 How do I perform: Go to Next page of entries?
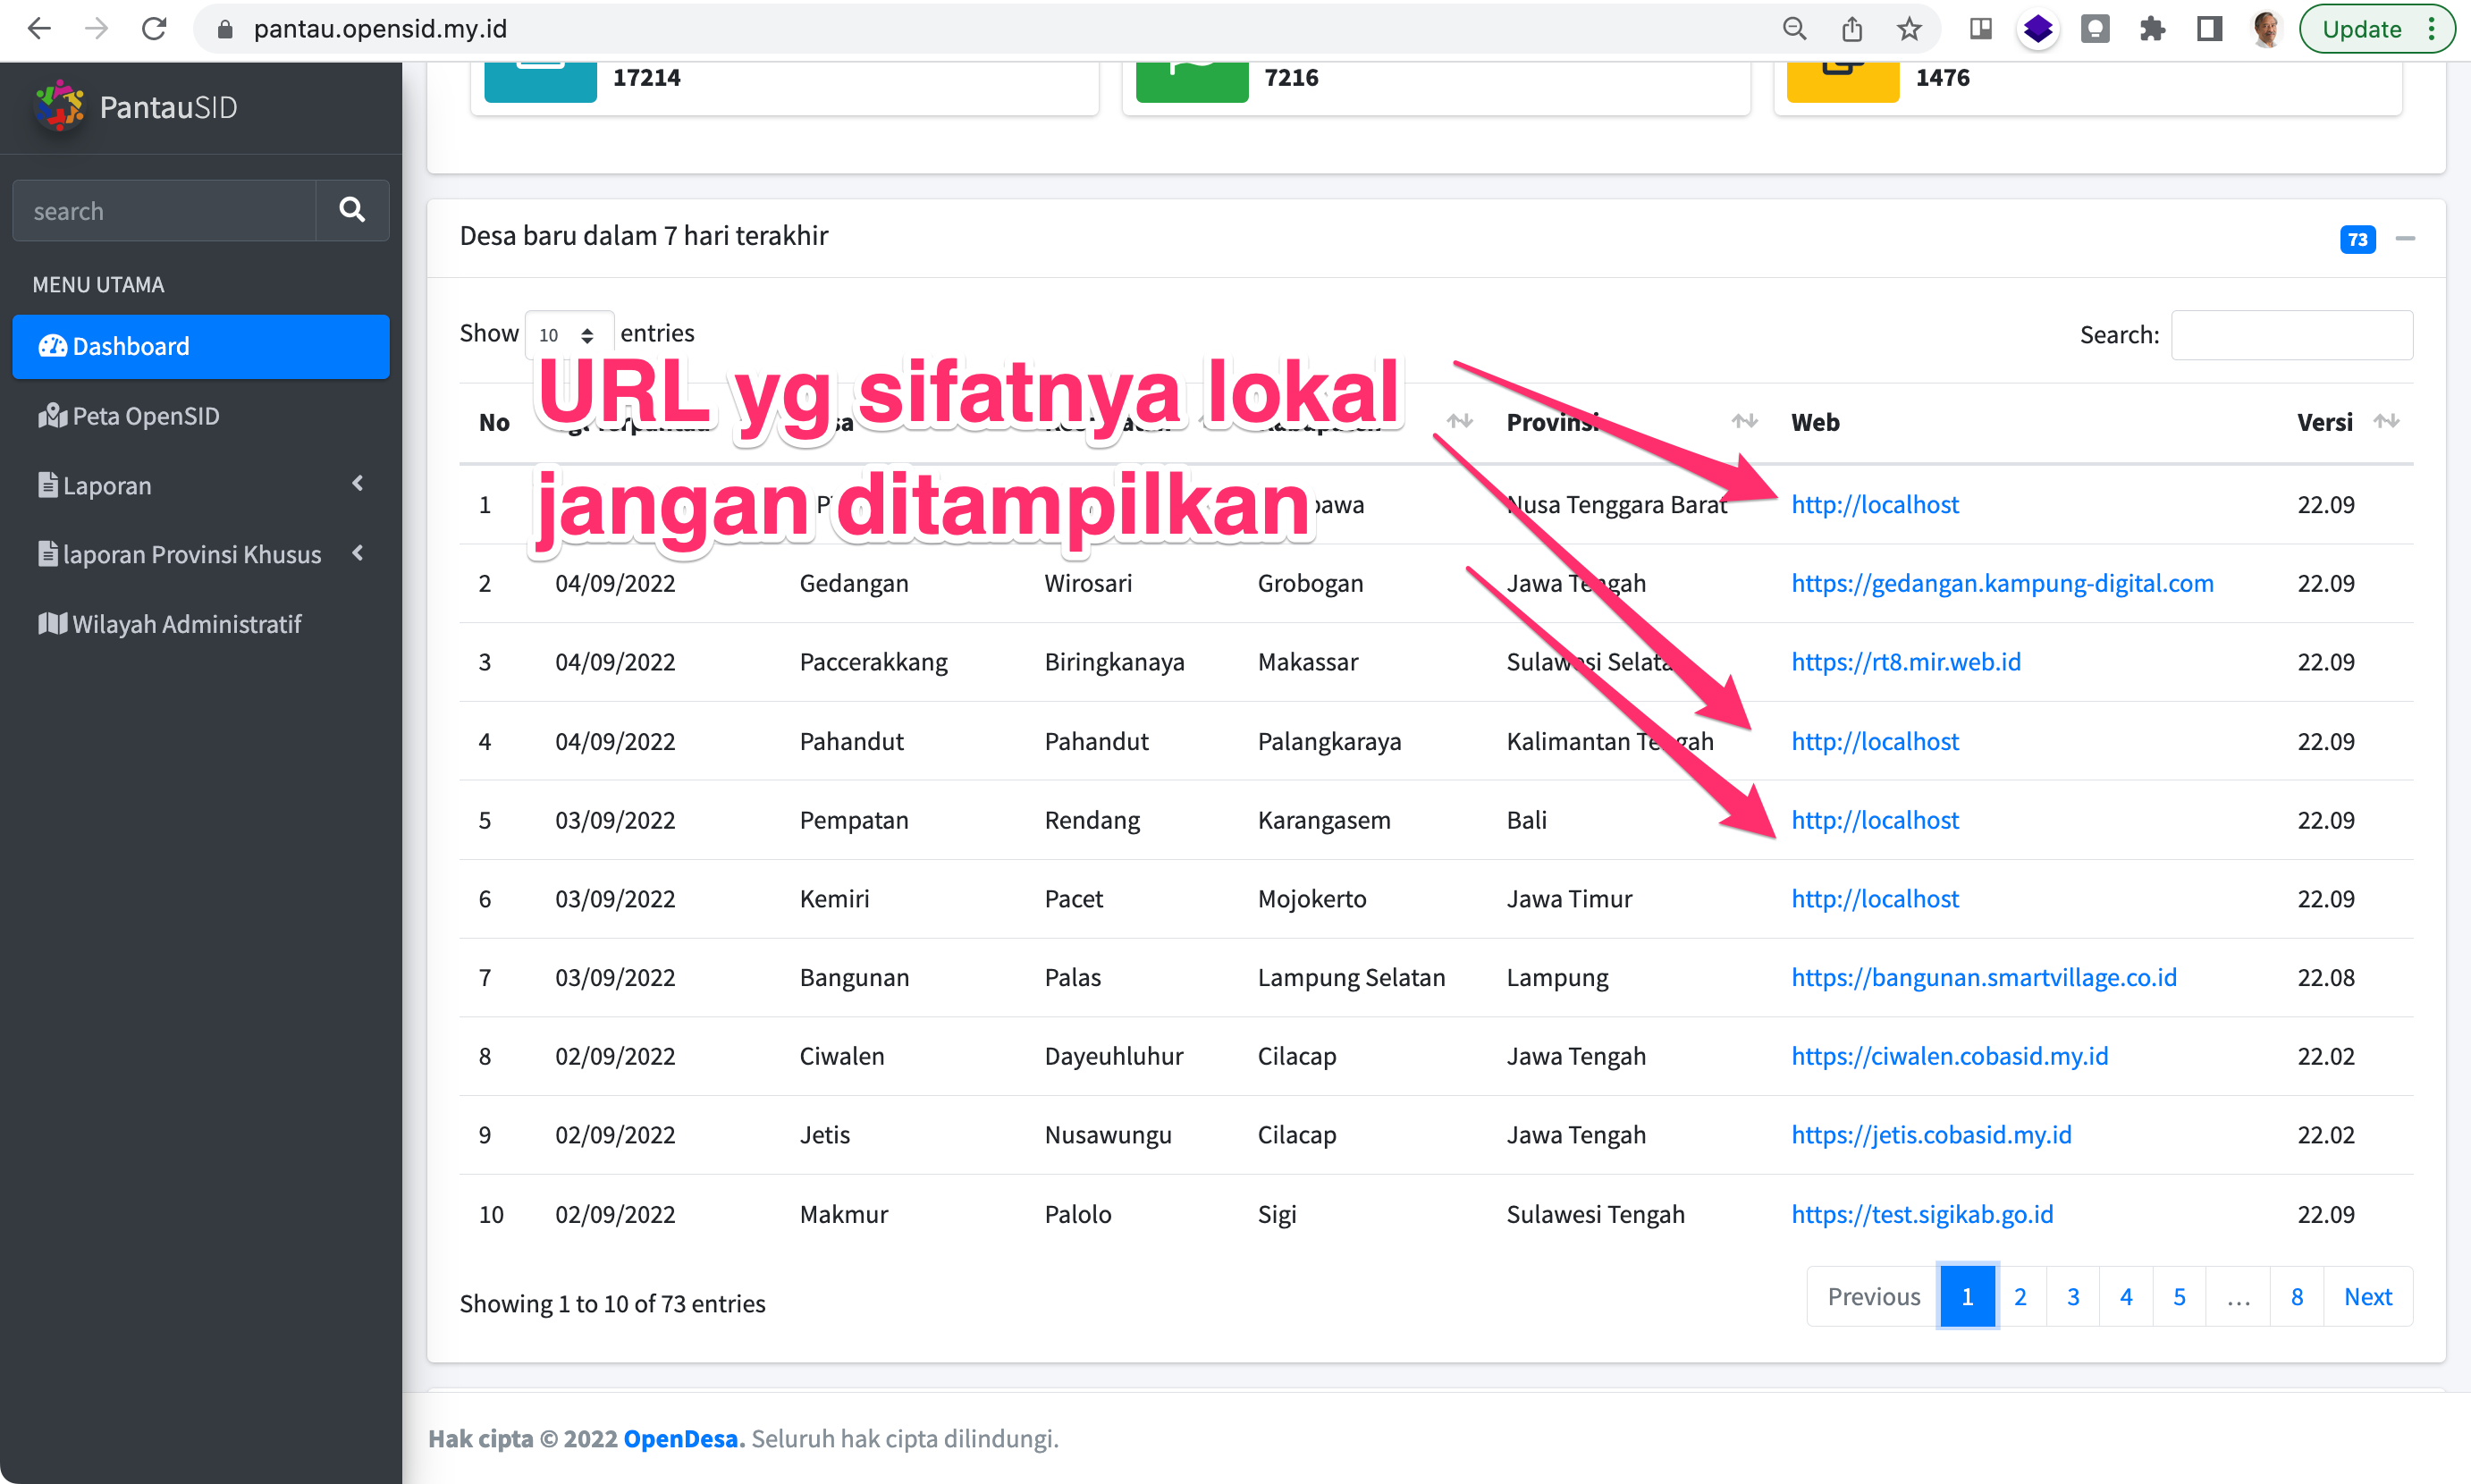pos(2367,1296)
